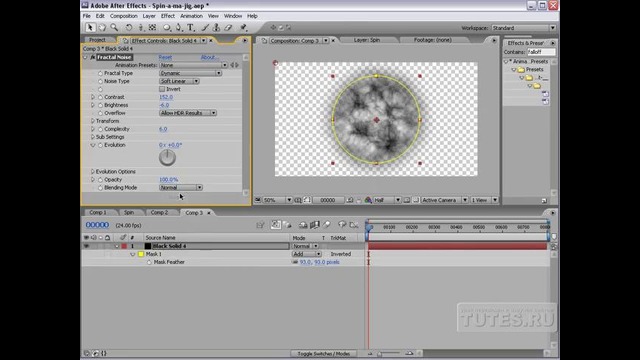Open the Fractal Type dropdown
The width and height of the screenshot is (640, 360).
click(x=190, y=73)
